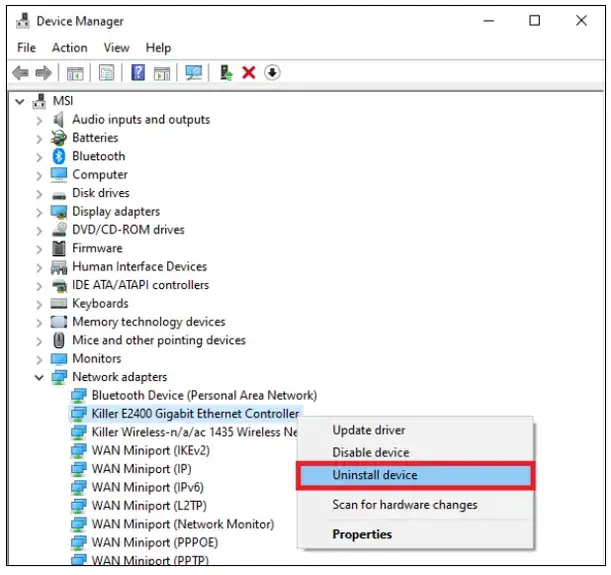Click the DVD/CD-ROM drives disc icon
This screenshot has width=611, height=575.
(59, 229)
